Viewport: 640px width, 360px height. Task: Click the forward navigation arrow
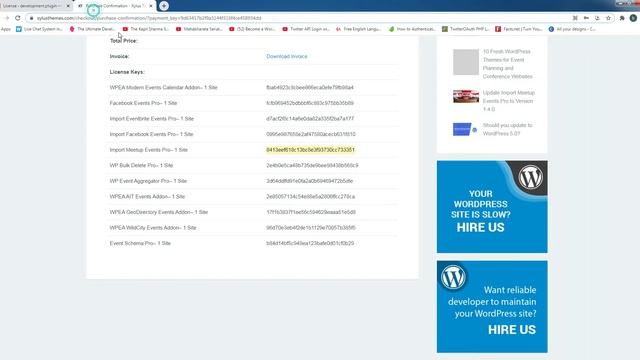pos(7,18)
